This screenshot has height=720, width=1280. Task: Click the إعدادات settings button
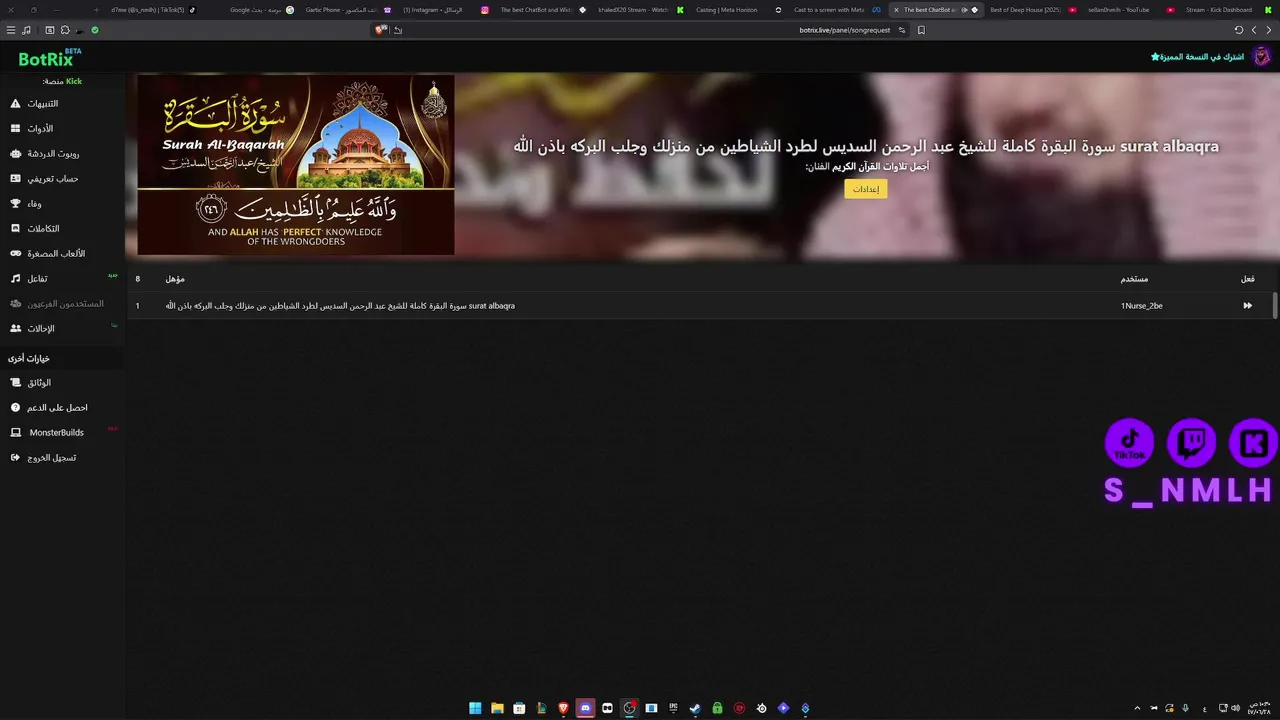(865, 189)
